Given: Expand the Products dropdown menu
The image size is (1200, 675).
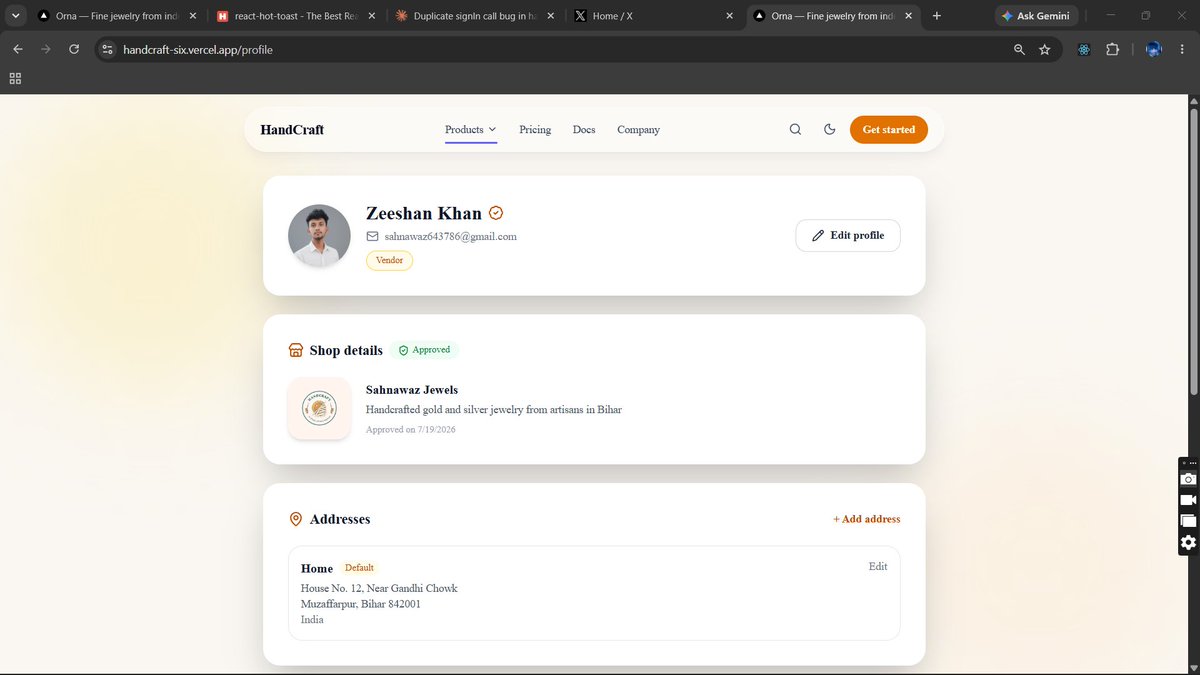Looking at the screenshot, I should [x=471, y=129].
